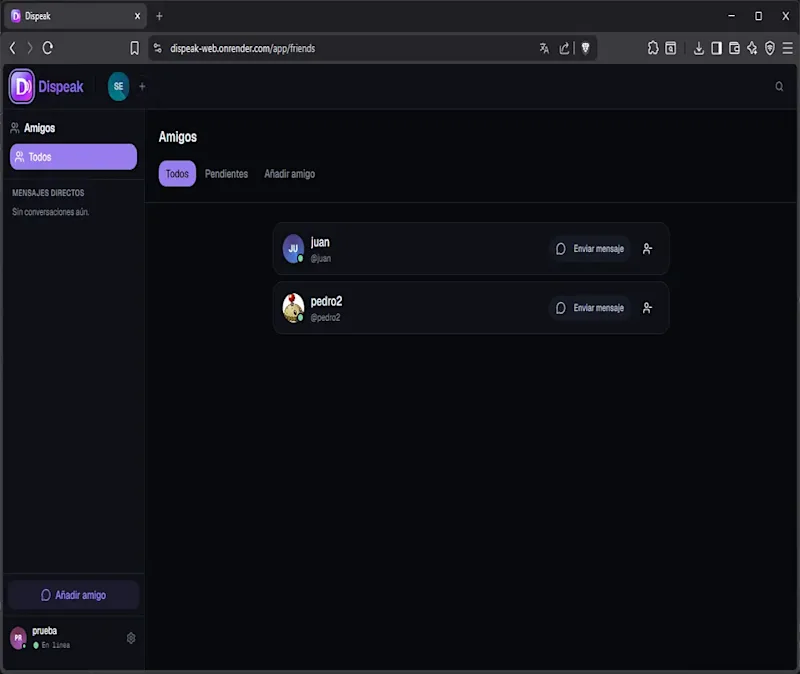Open a new browser tab
800x674 pixels.
159,16
